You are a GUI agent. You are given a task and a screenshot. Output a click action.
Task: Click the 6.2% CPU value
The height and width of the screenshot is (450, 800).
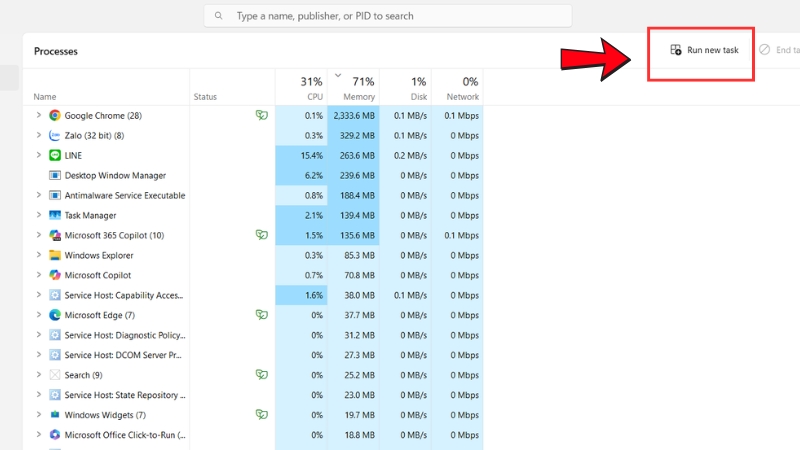(314, 176)
